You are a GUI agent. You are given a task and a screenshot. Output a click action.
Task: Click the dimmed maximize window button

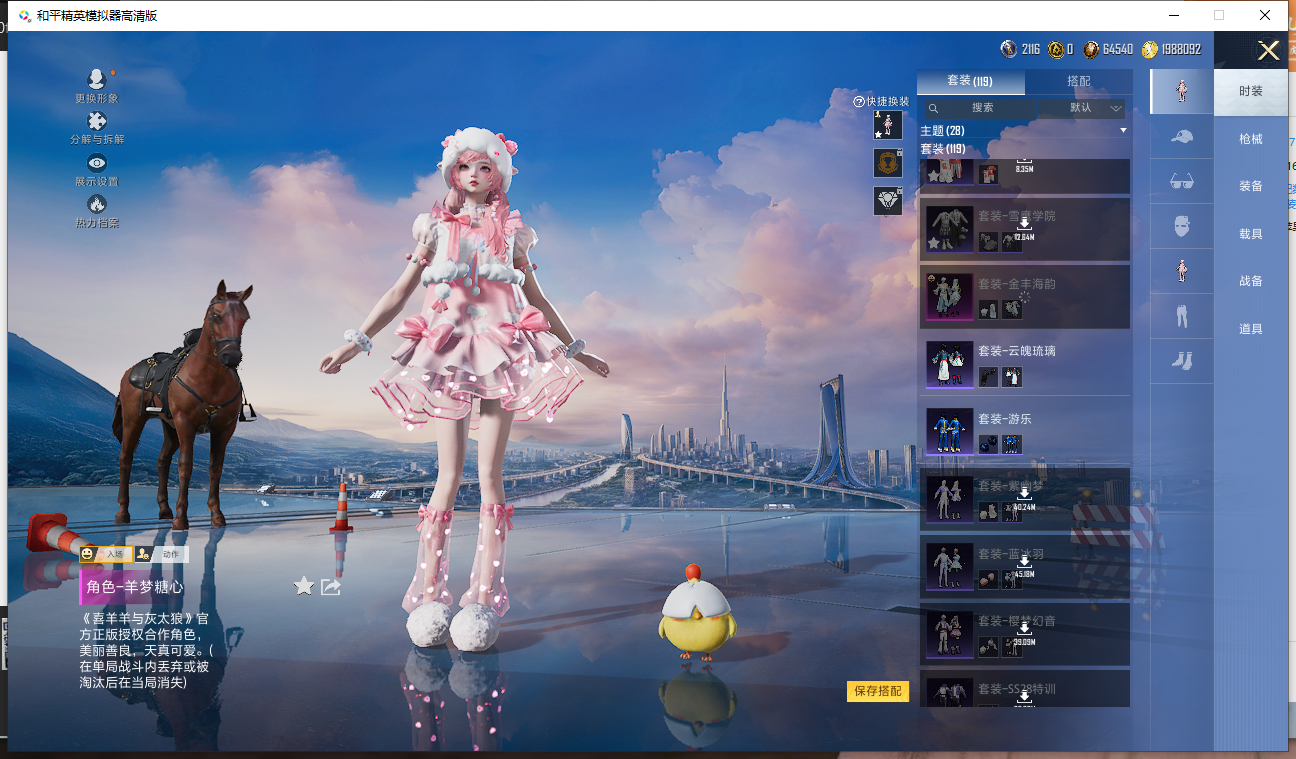[x=1219, y=15]
